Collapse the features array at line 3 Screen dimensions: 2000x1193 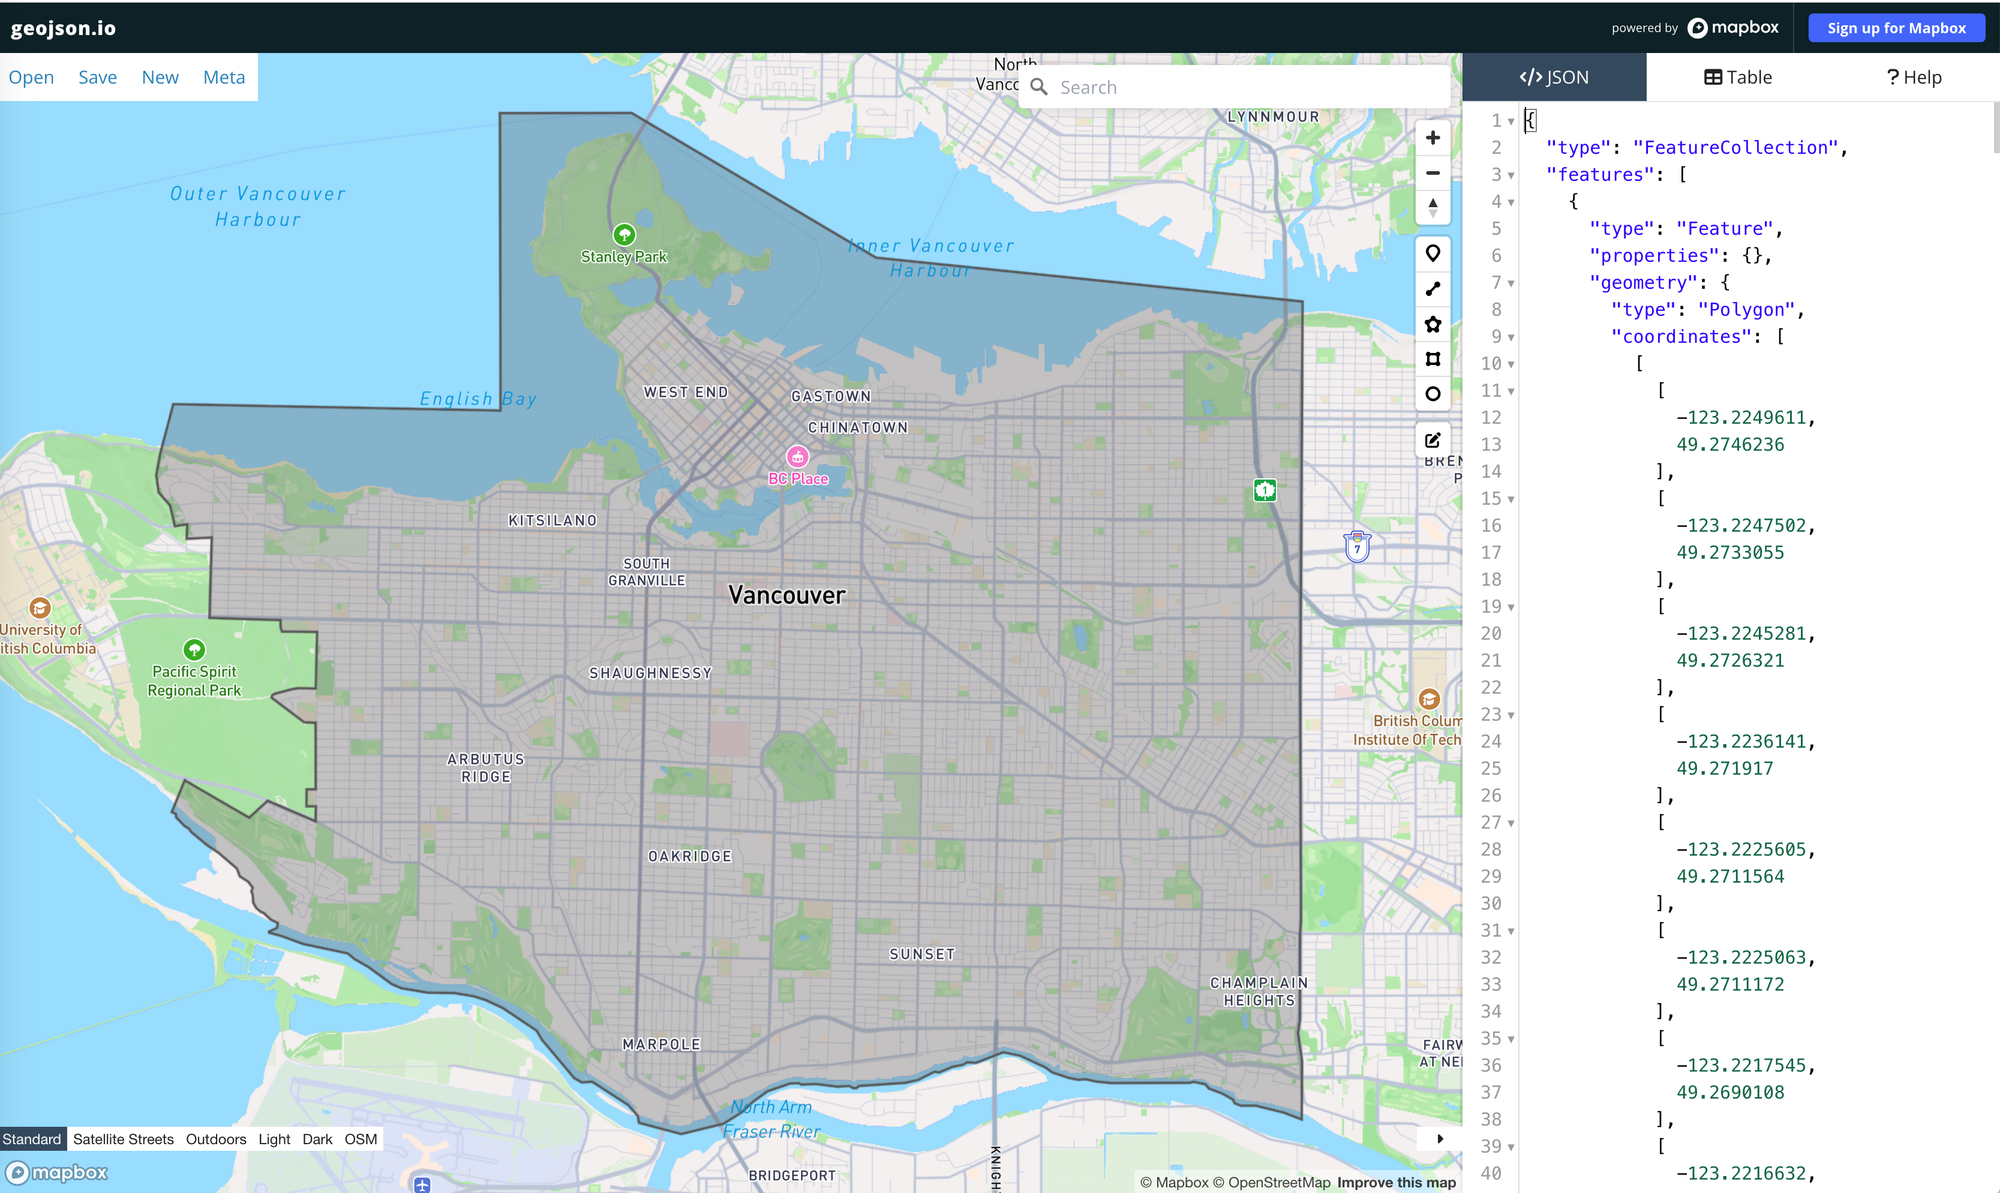pos(1511,174)
